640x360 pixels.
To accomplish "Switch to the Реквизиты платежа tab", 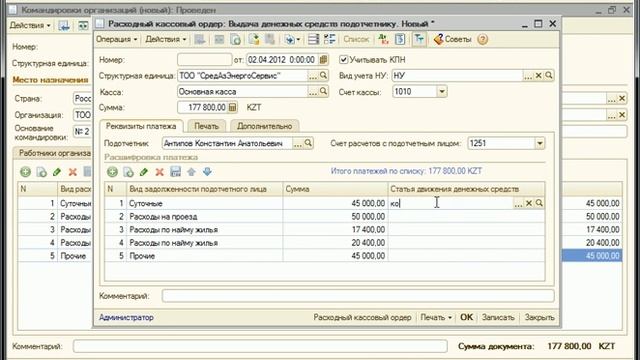I will coord(141,126).
